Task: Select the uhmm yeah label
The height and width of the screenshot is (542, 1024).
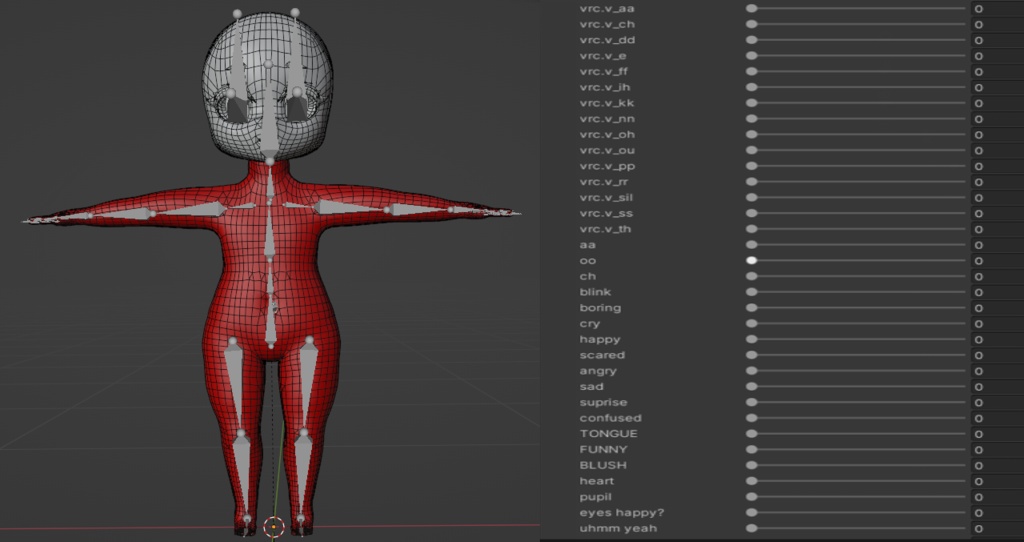Action: click(618, 528)
